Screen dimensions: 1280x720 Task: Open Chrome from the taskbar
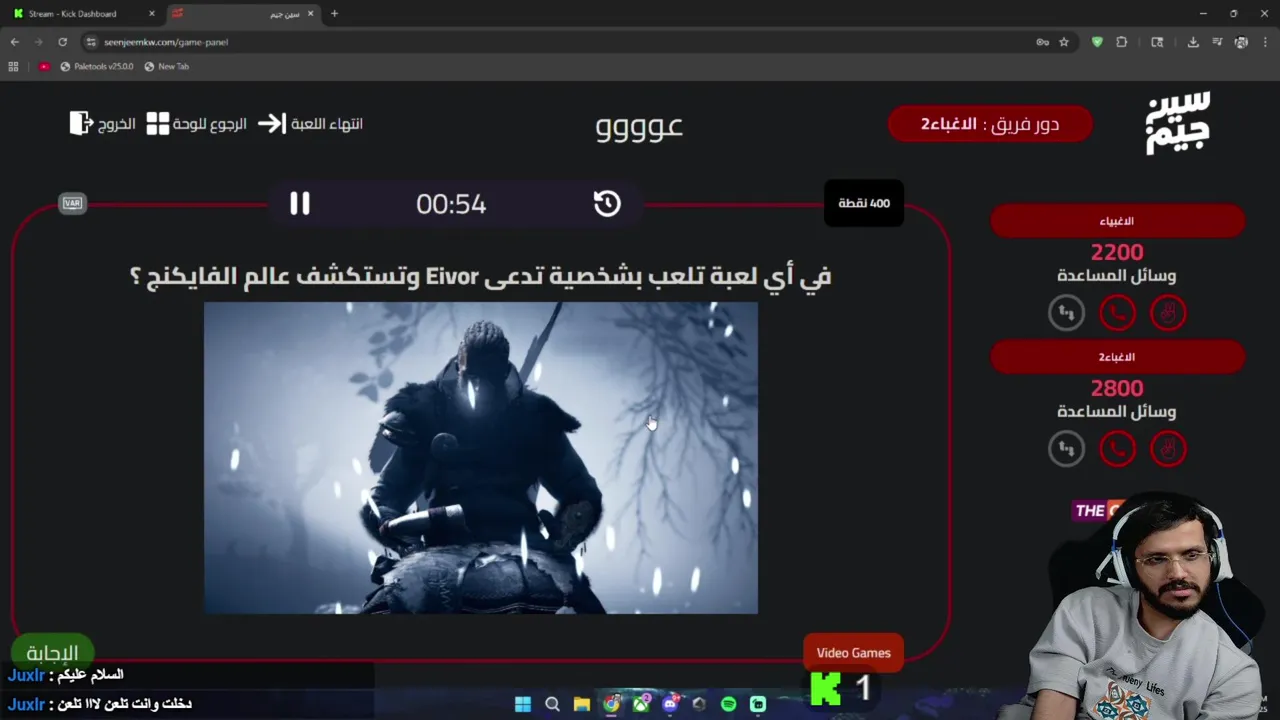[x=612, y=704]
